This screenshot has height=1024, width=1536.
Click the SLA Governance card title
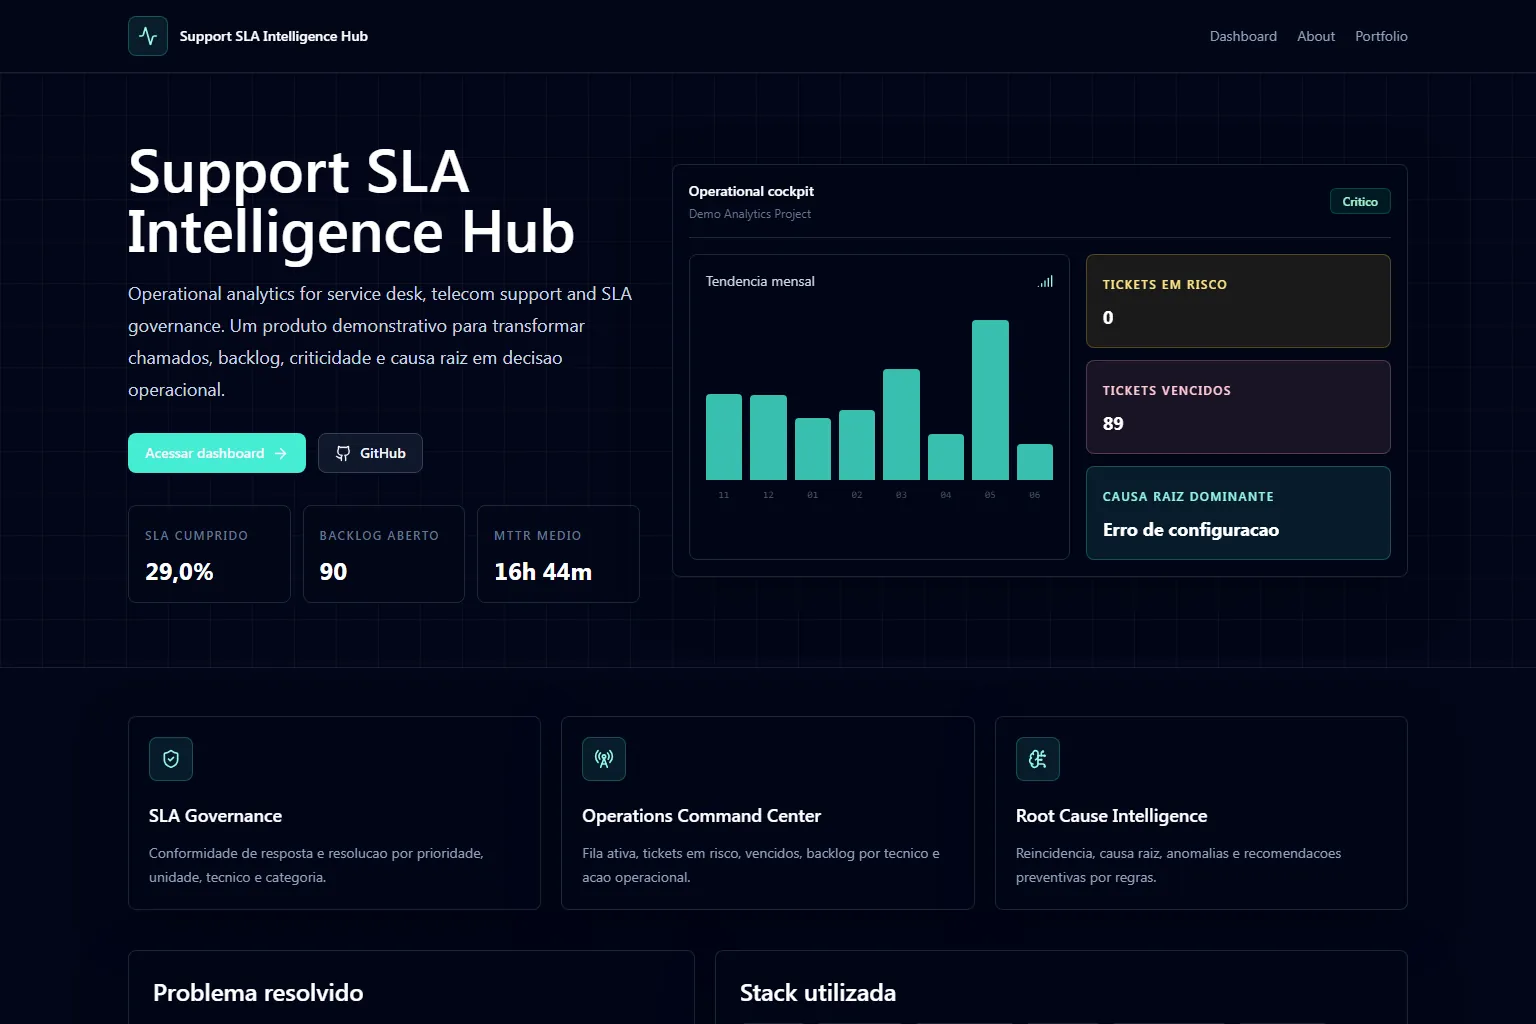(x=215, y=816)
